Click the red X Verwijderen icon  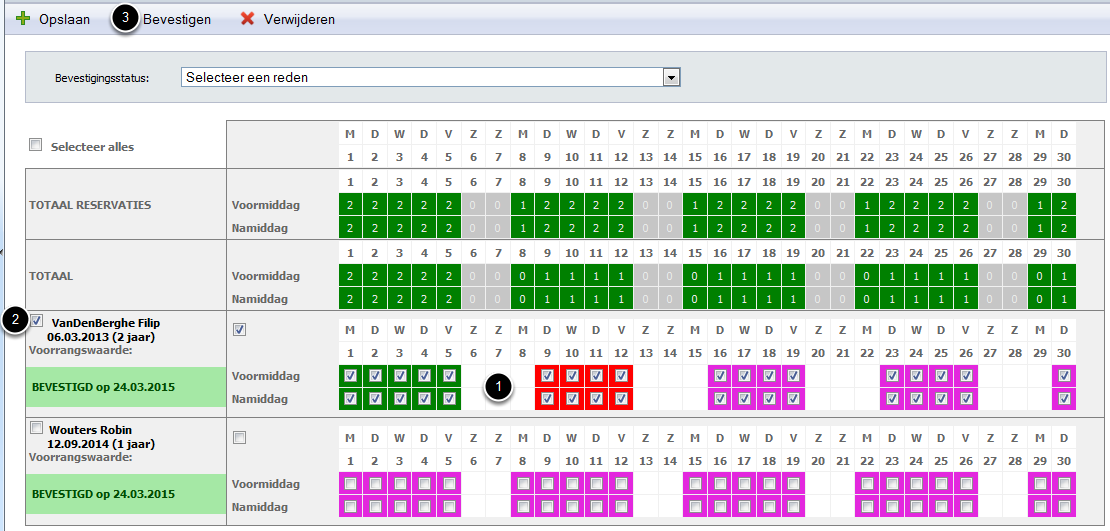pyautogui.click(x=247, y=19)
